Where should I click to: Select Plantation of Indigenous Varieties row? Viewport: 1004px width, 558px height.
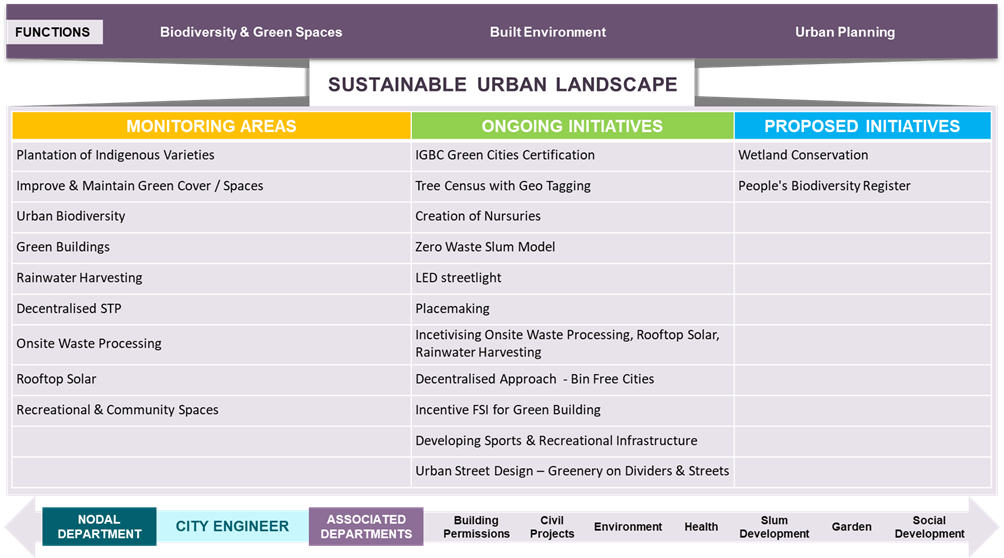coord(211,155)
